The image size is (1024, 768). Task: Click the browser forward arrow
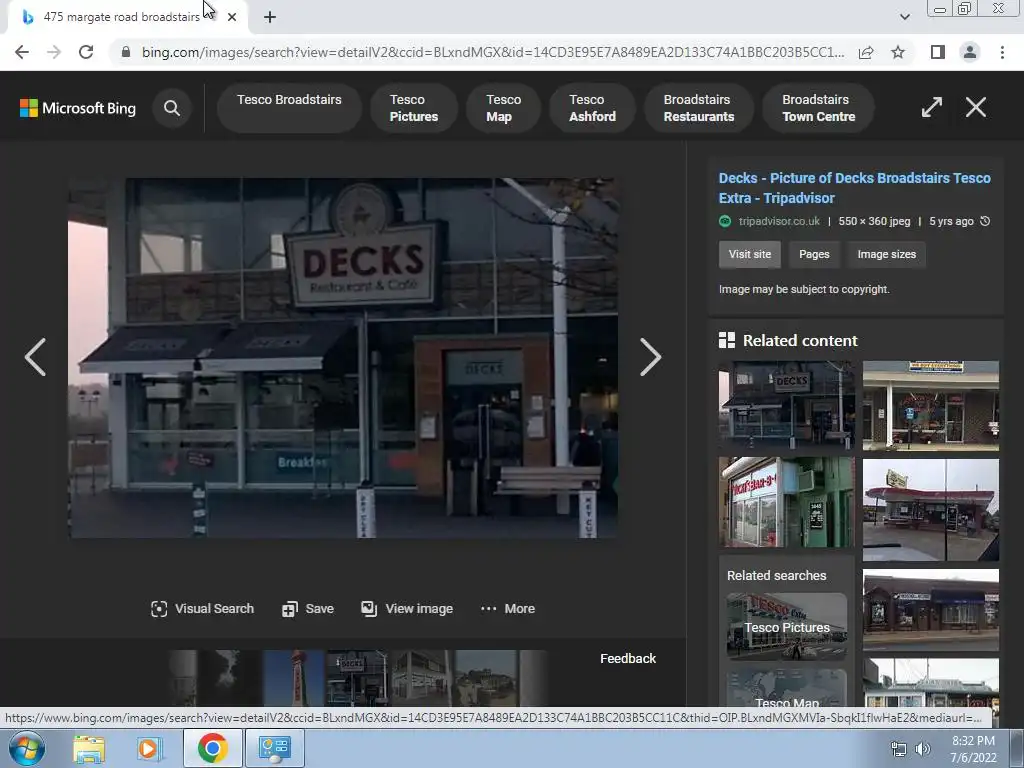(54, 52)
